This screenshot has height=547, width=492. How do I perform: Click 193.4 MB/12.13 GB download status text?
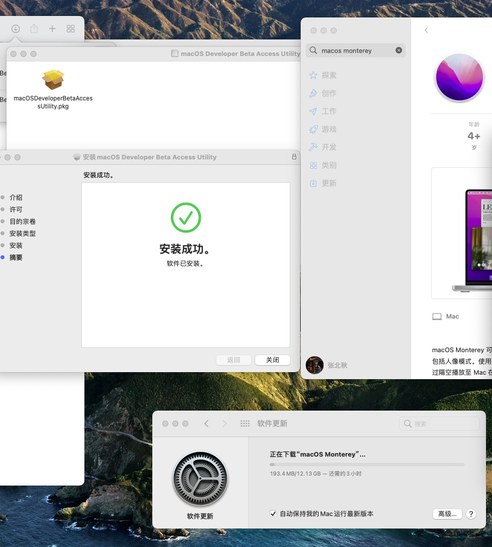point(315,473)
